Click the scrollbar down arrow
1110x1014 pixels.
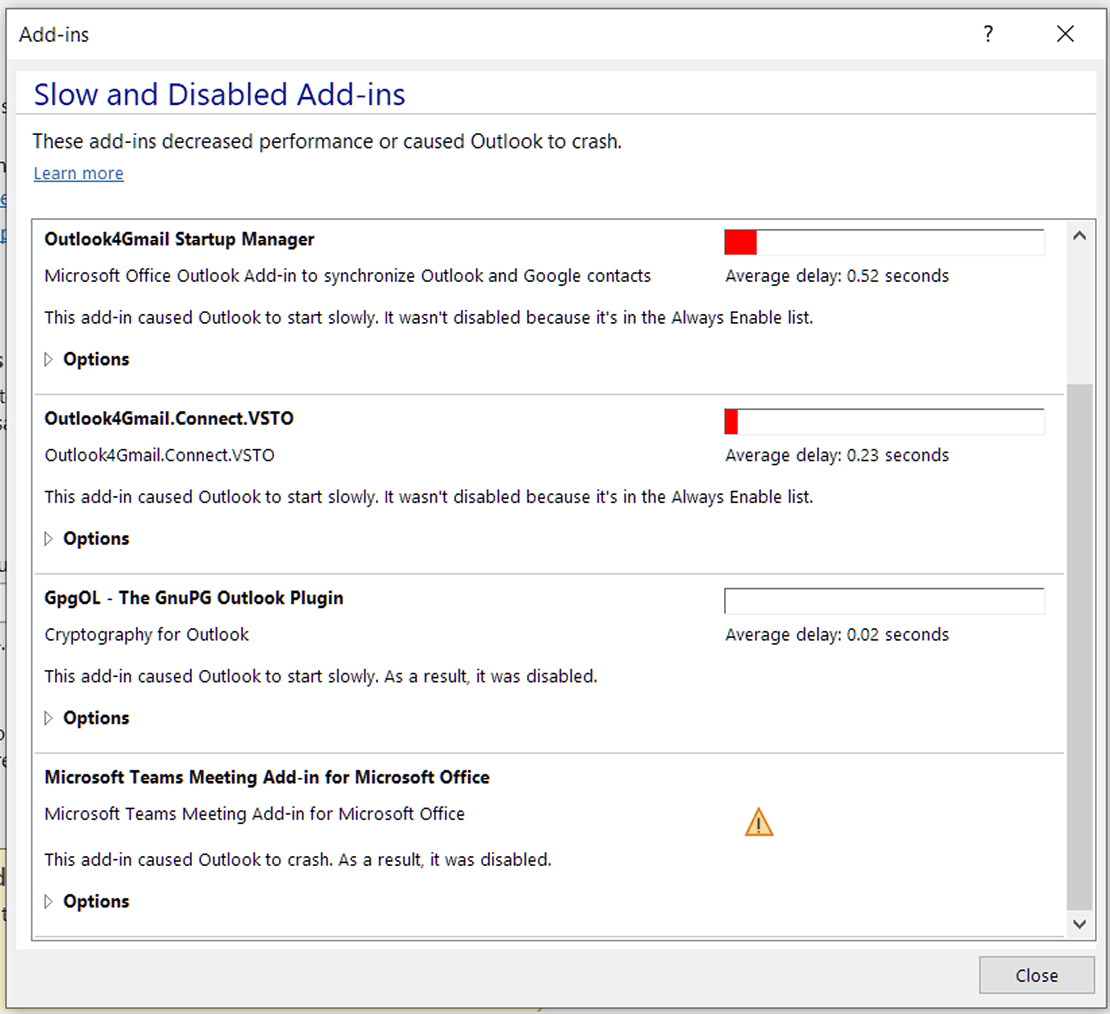(1080, 924)
